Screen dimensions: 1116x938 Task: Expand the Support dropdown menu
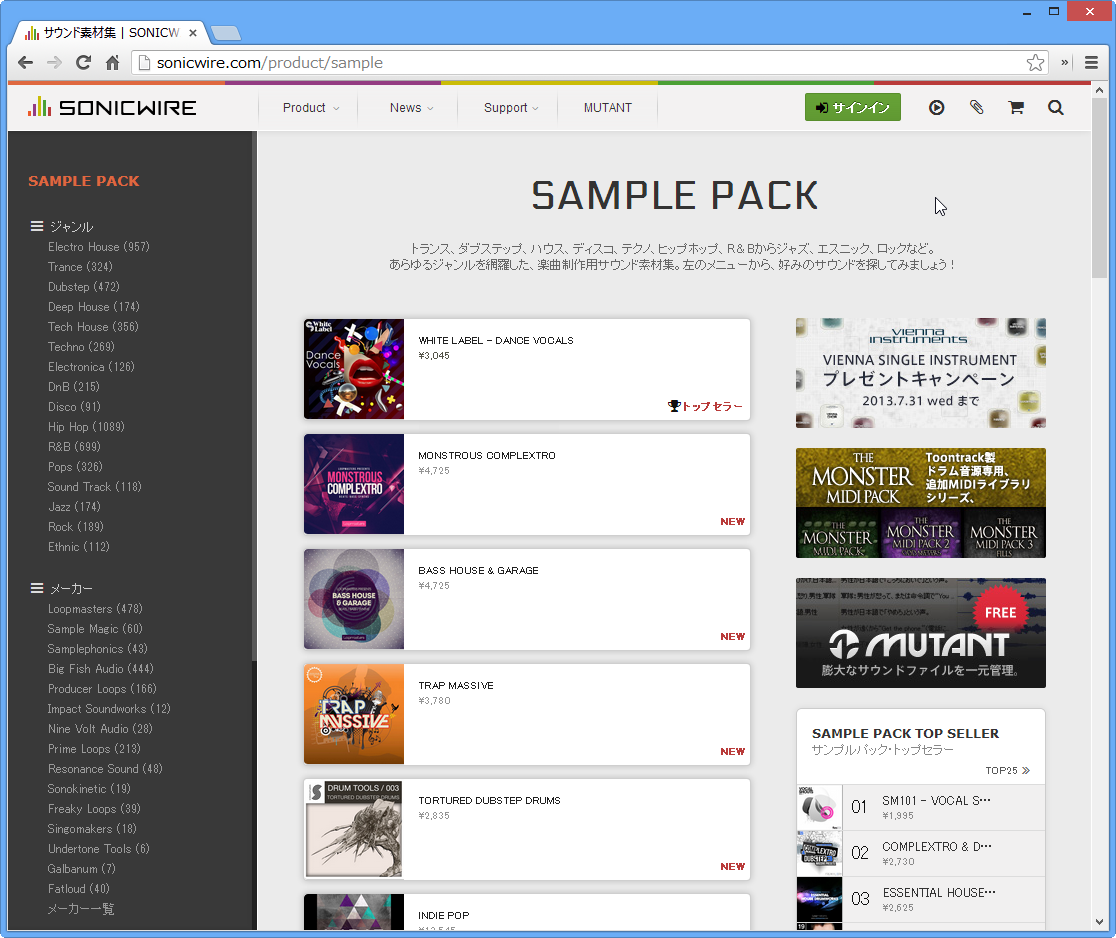511,107
